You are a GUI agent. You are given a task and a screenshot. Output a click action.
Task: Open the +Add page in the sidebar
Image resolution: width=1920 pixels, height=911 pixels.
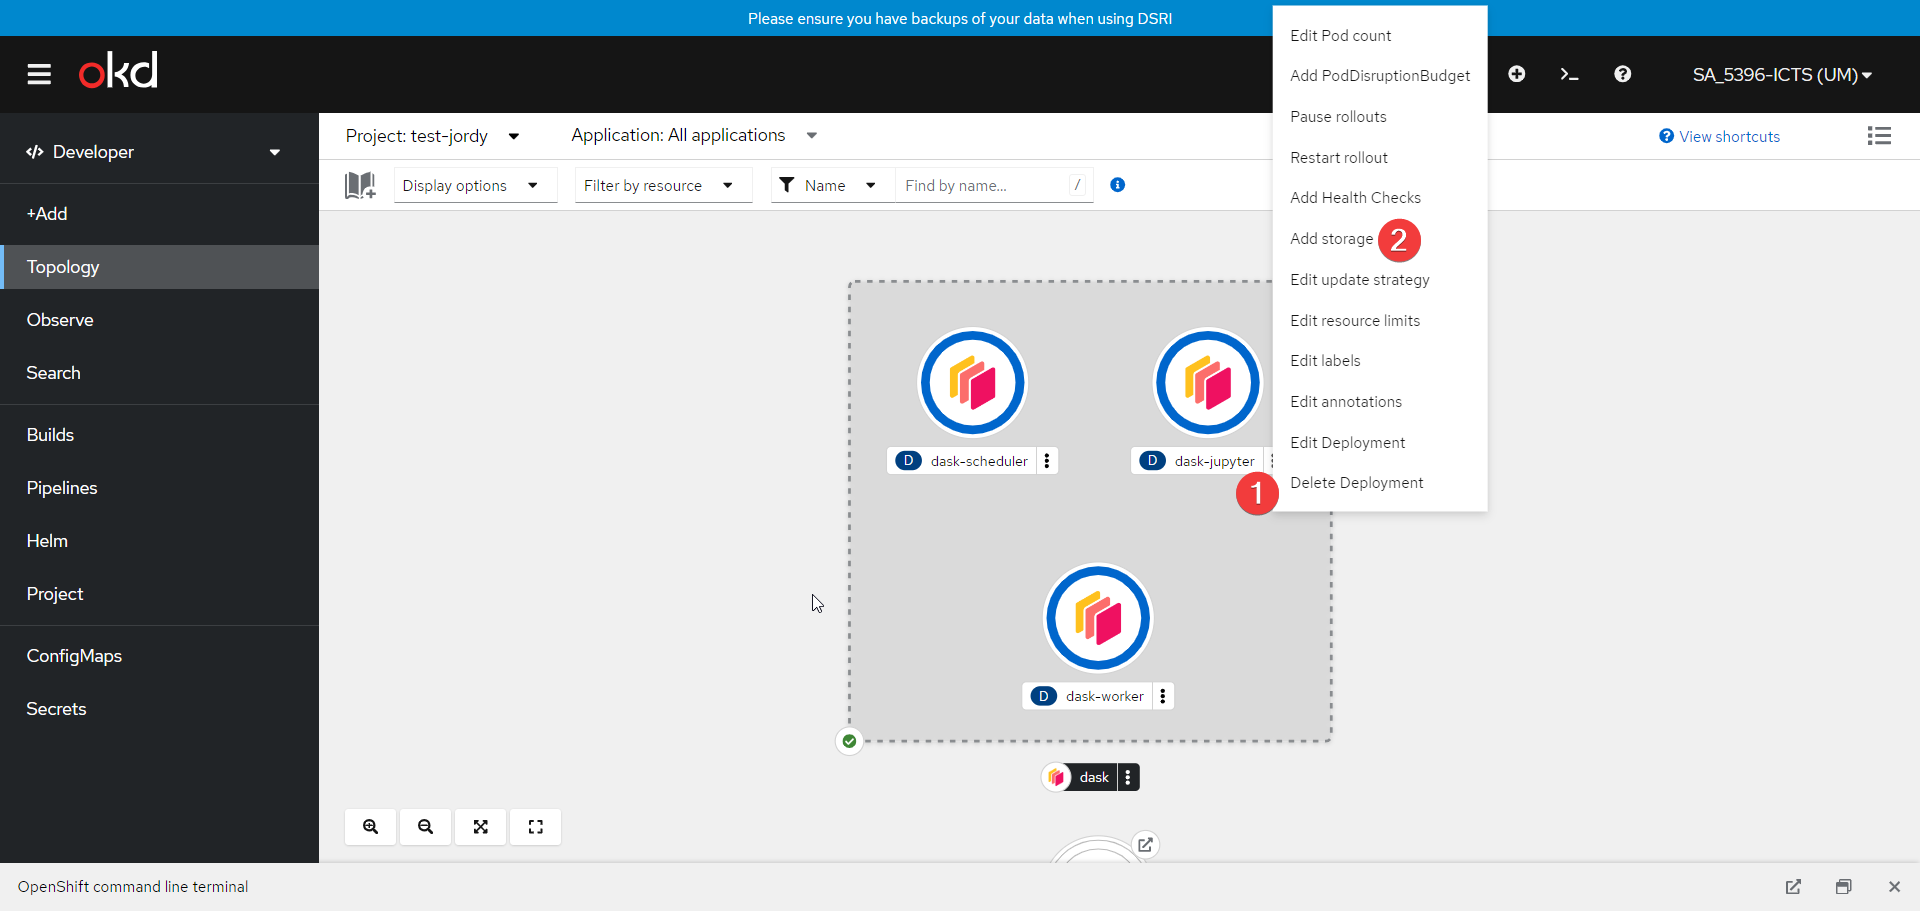click(x=160, y=214)
